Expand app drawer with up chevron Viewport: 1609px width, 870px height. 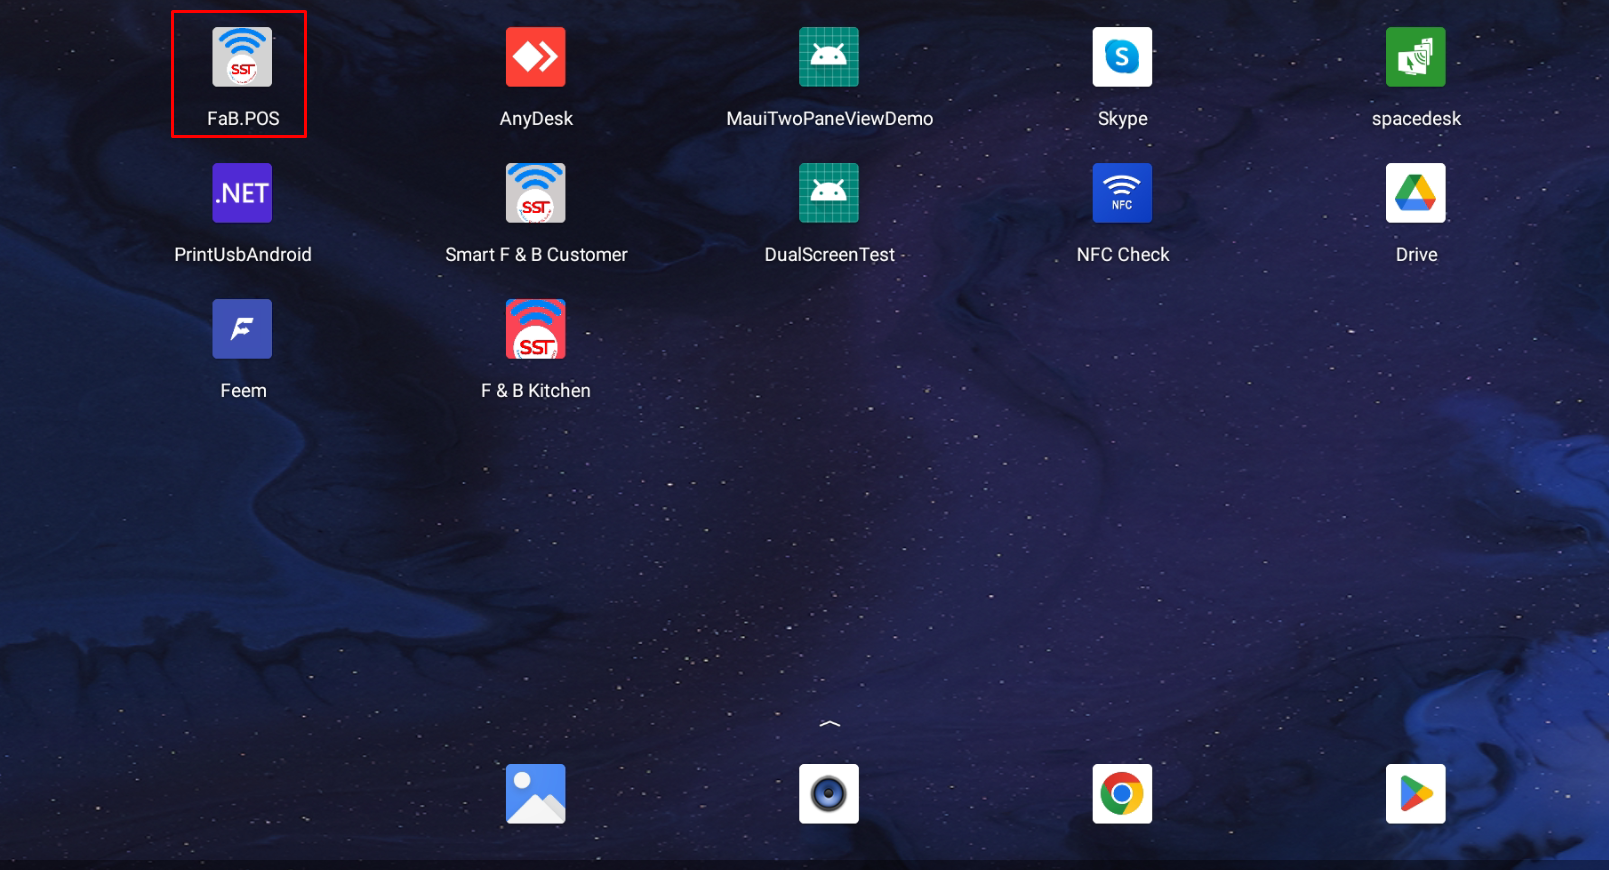(829, 724)
